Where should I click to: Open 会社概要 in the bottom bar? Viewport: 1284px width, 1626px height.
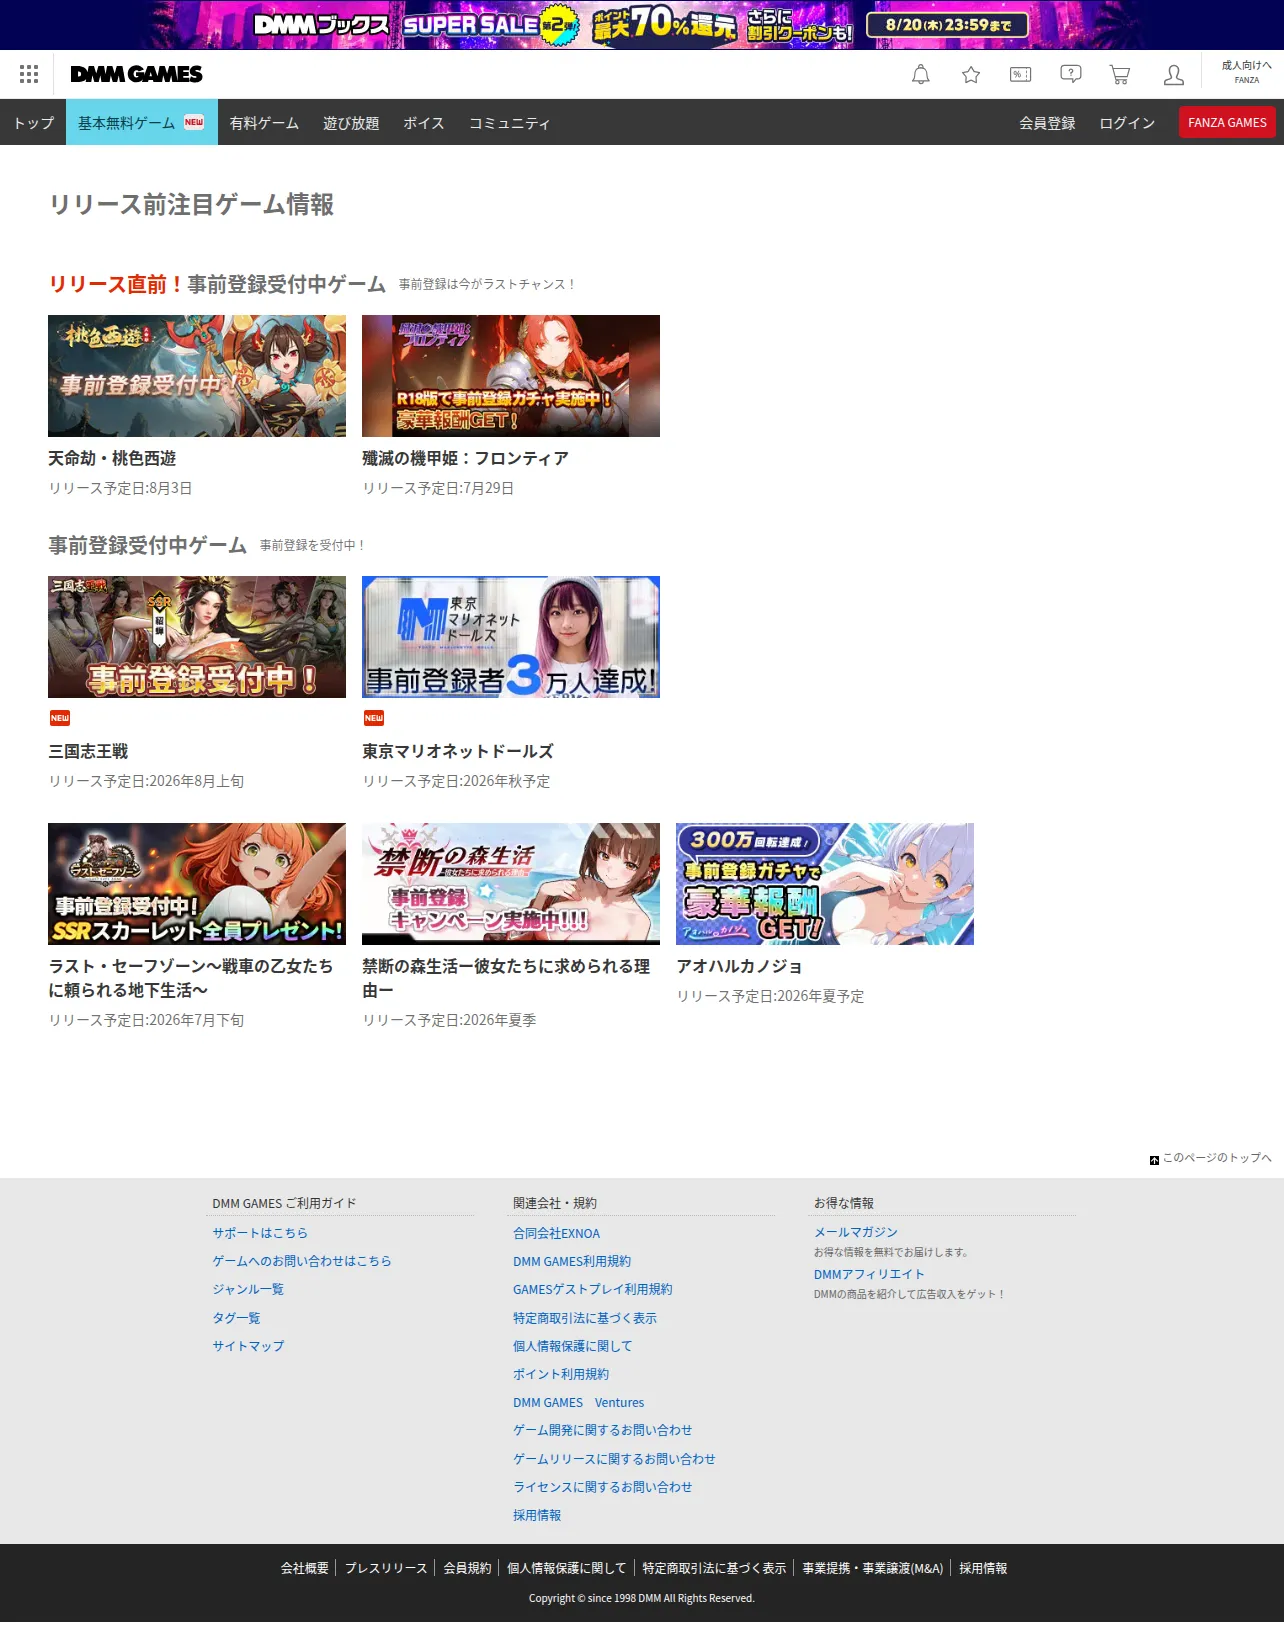click(305, 1568)
